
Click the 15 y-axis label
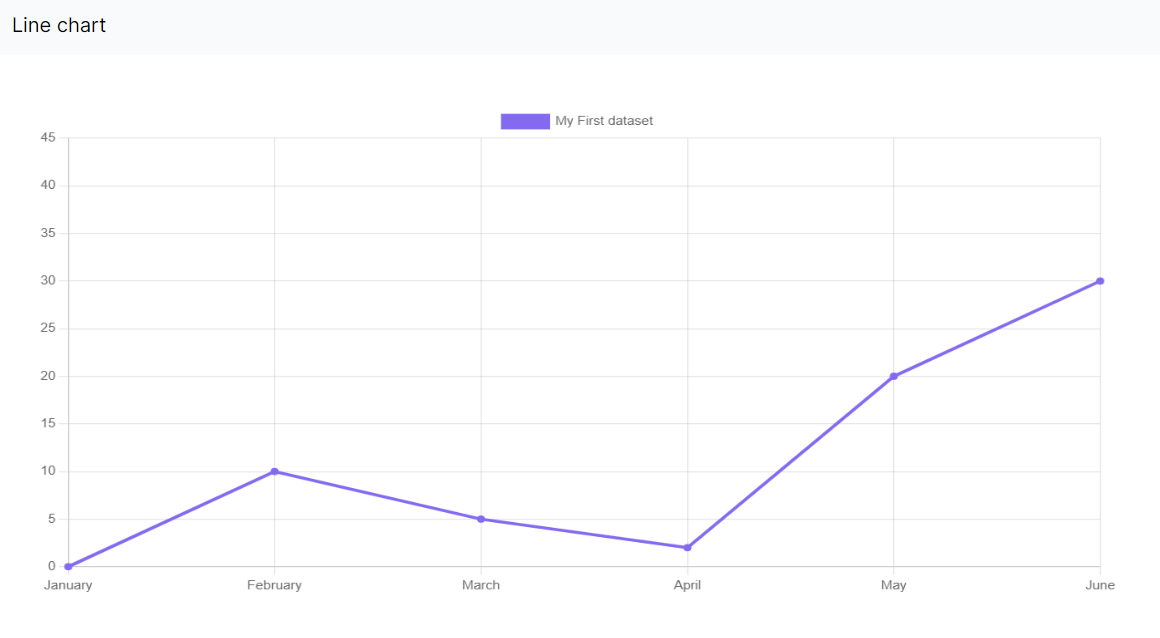pos(48,423)
